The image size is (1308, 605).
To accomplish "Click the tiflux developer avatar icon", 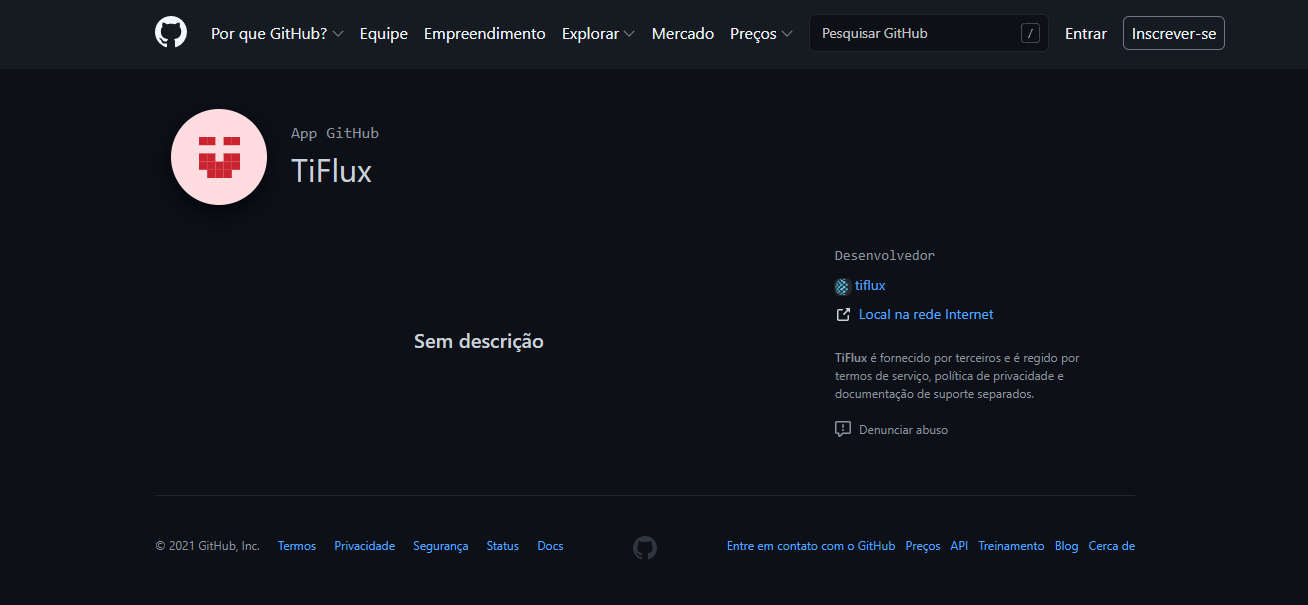I will (x=842, y=286).
